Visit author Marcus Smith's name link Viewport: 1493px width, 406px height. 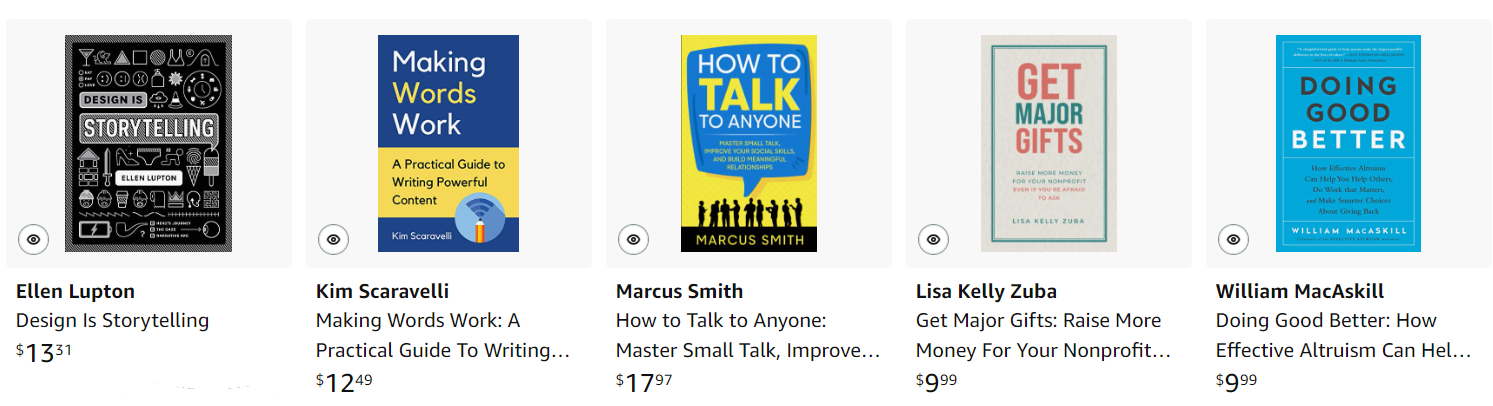[x=679, y=292]
